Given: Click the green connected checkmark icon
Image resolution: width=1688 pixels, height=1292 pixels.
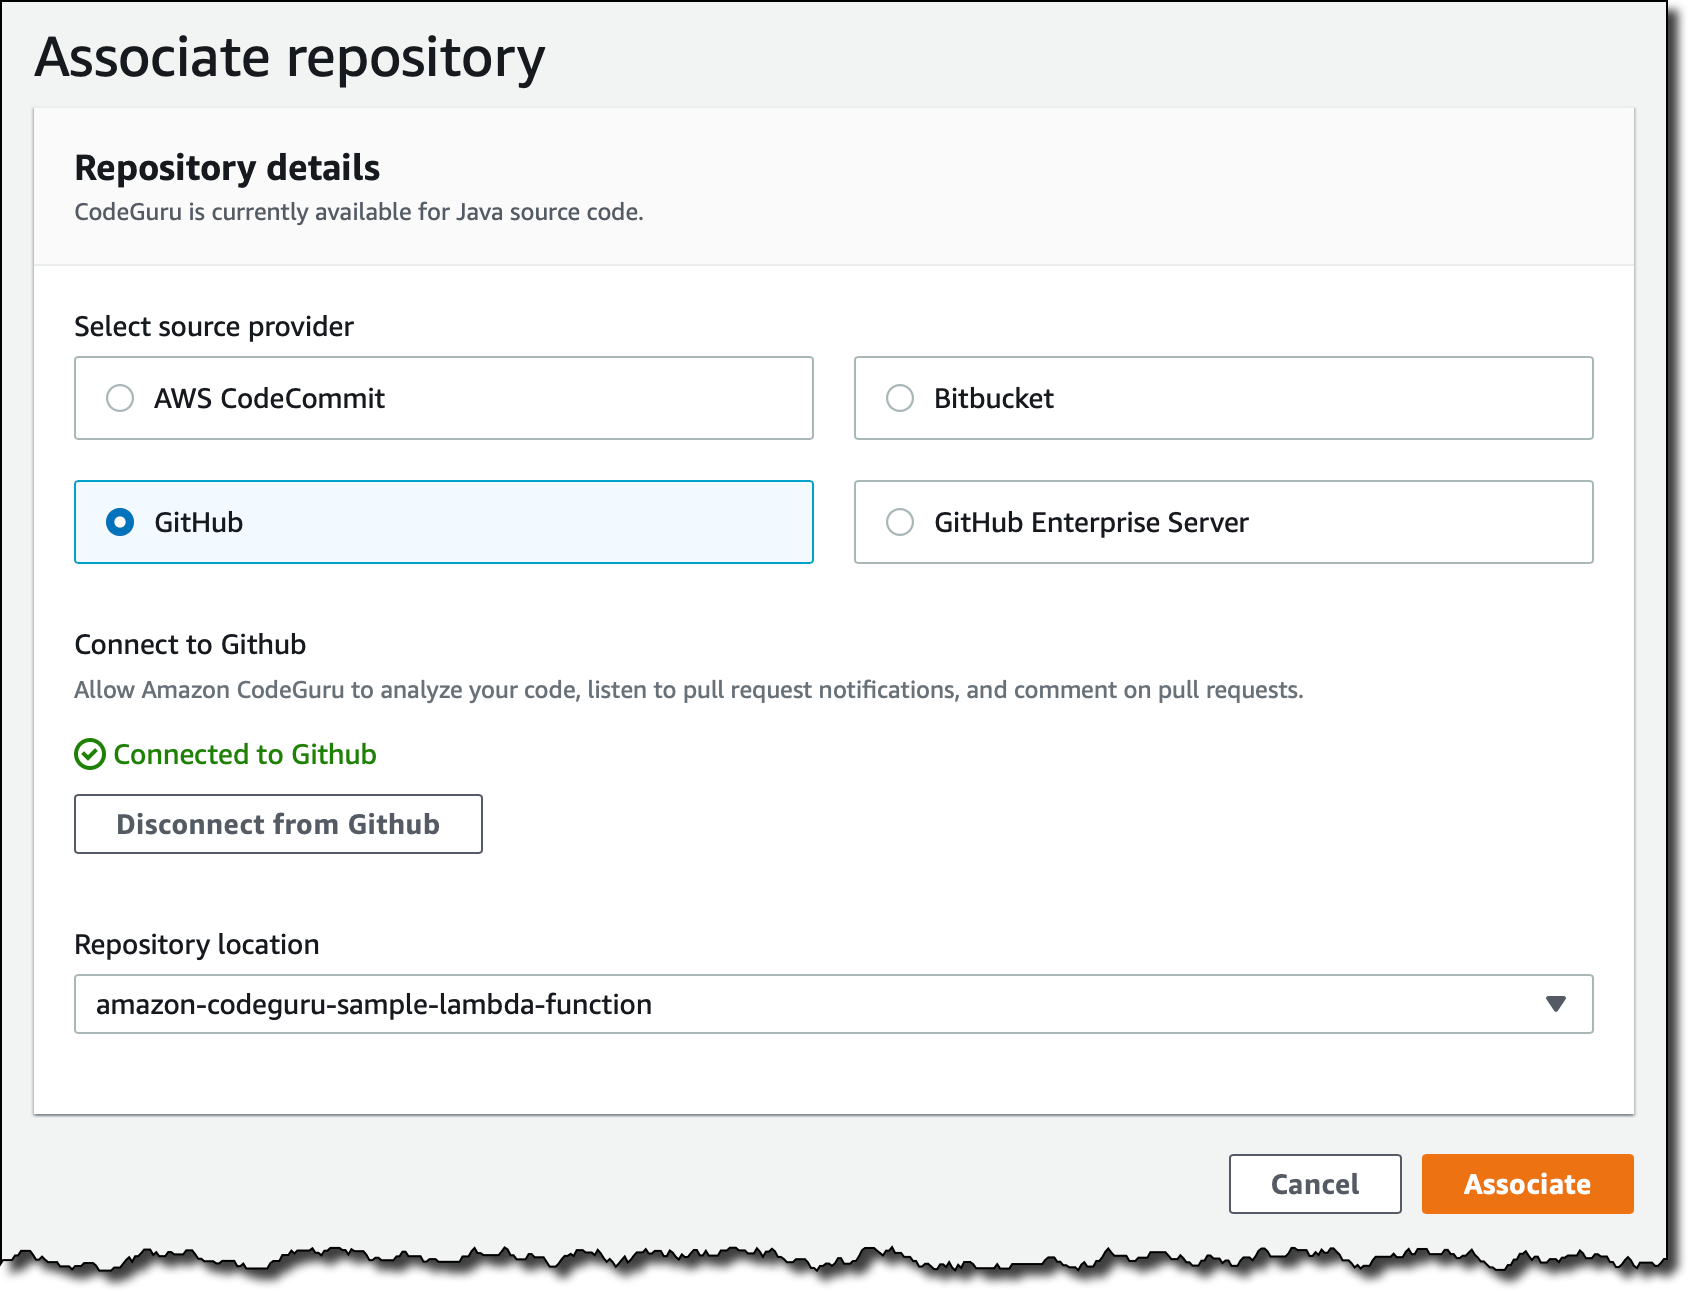Looking at the screenshot, I should 90,754.
